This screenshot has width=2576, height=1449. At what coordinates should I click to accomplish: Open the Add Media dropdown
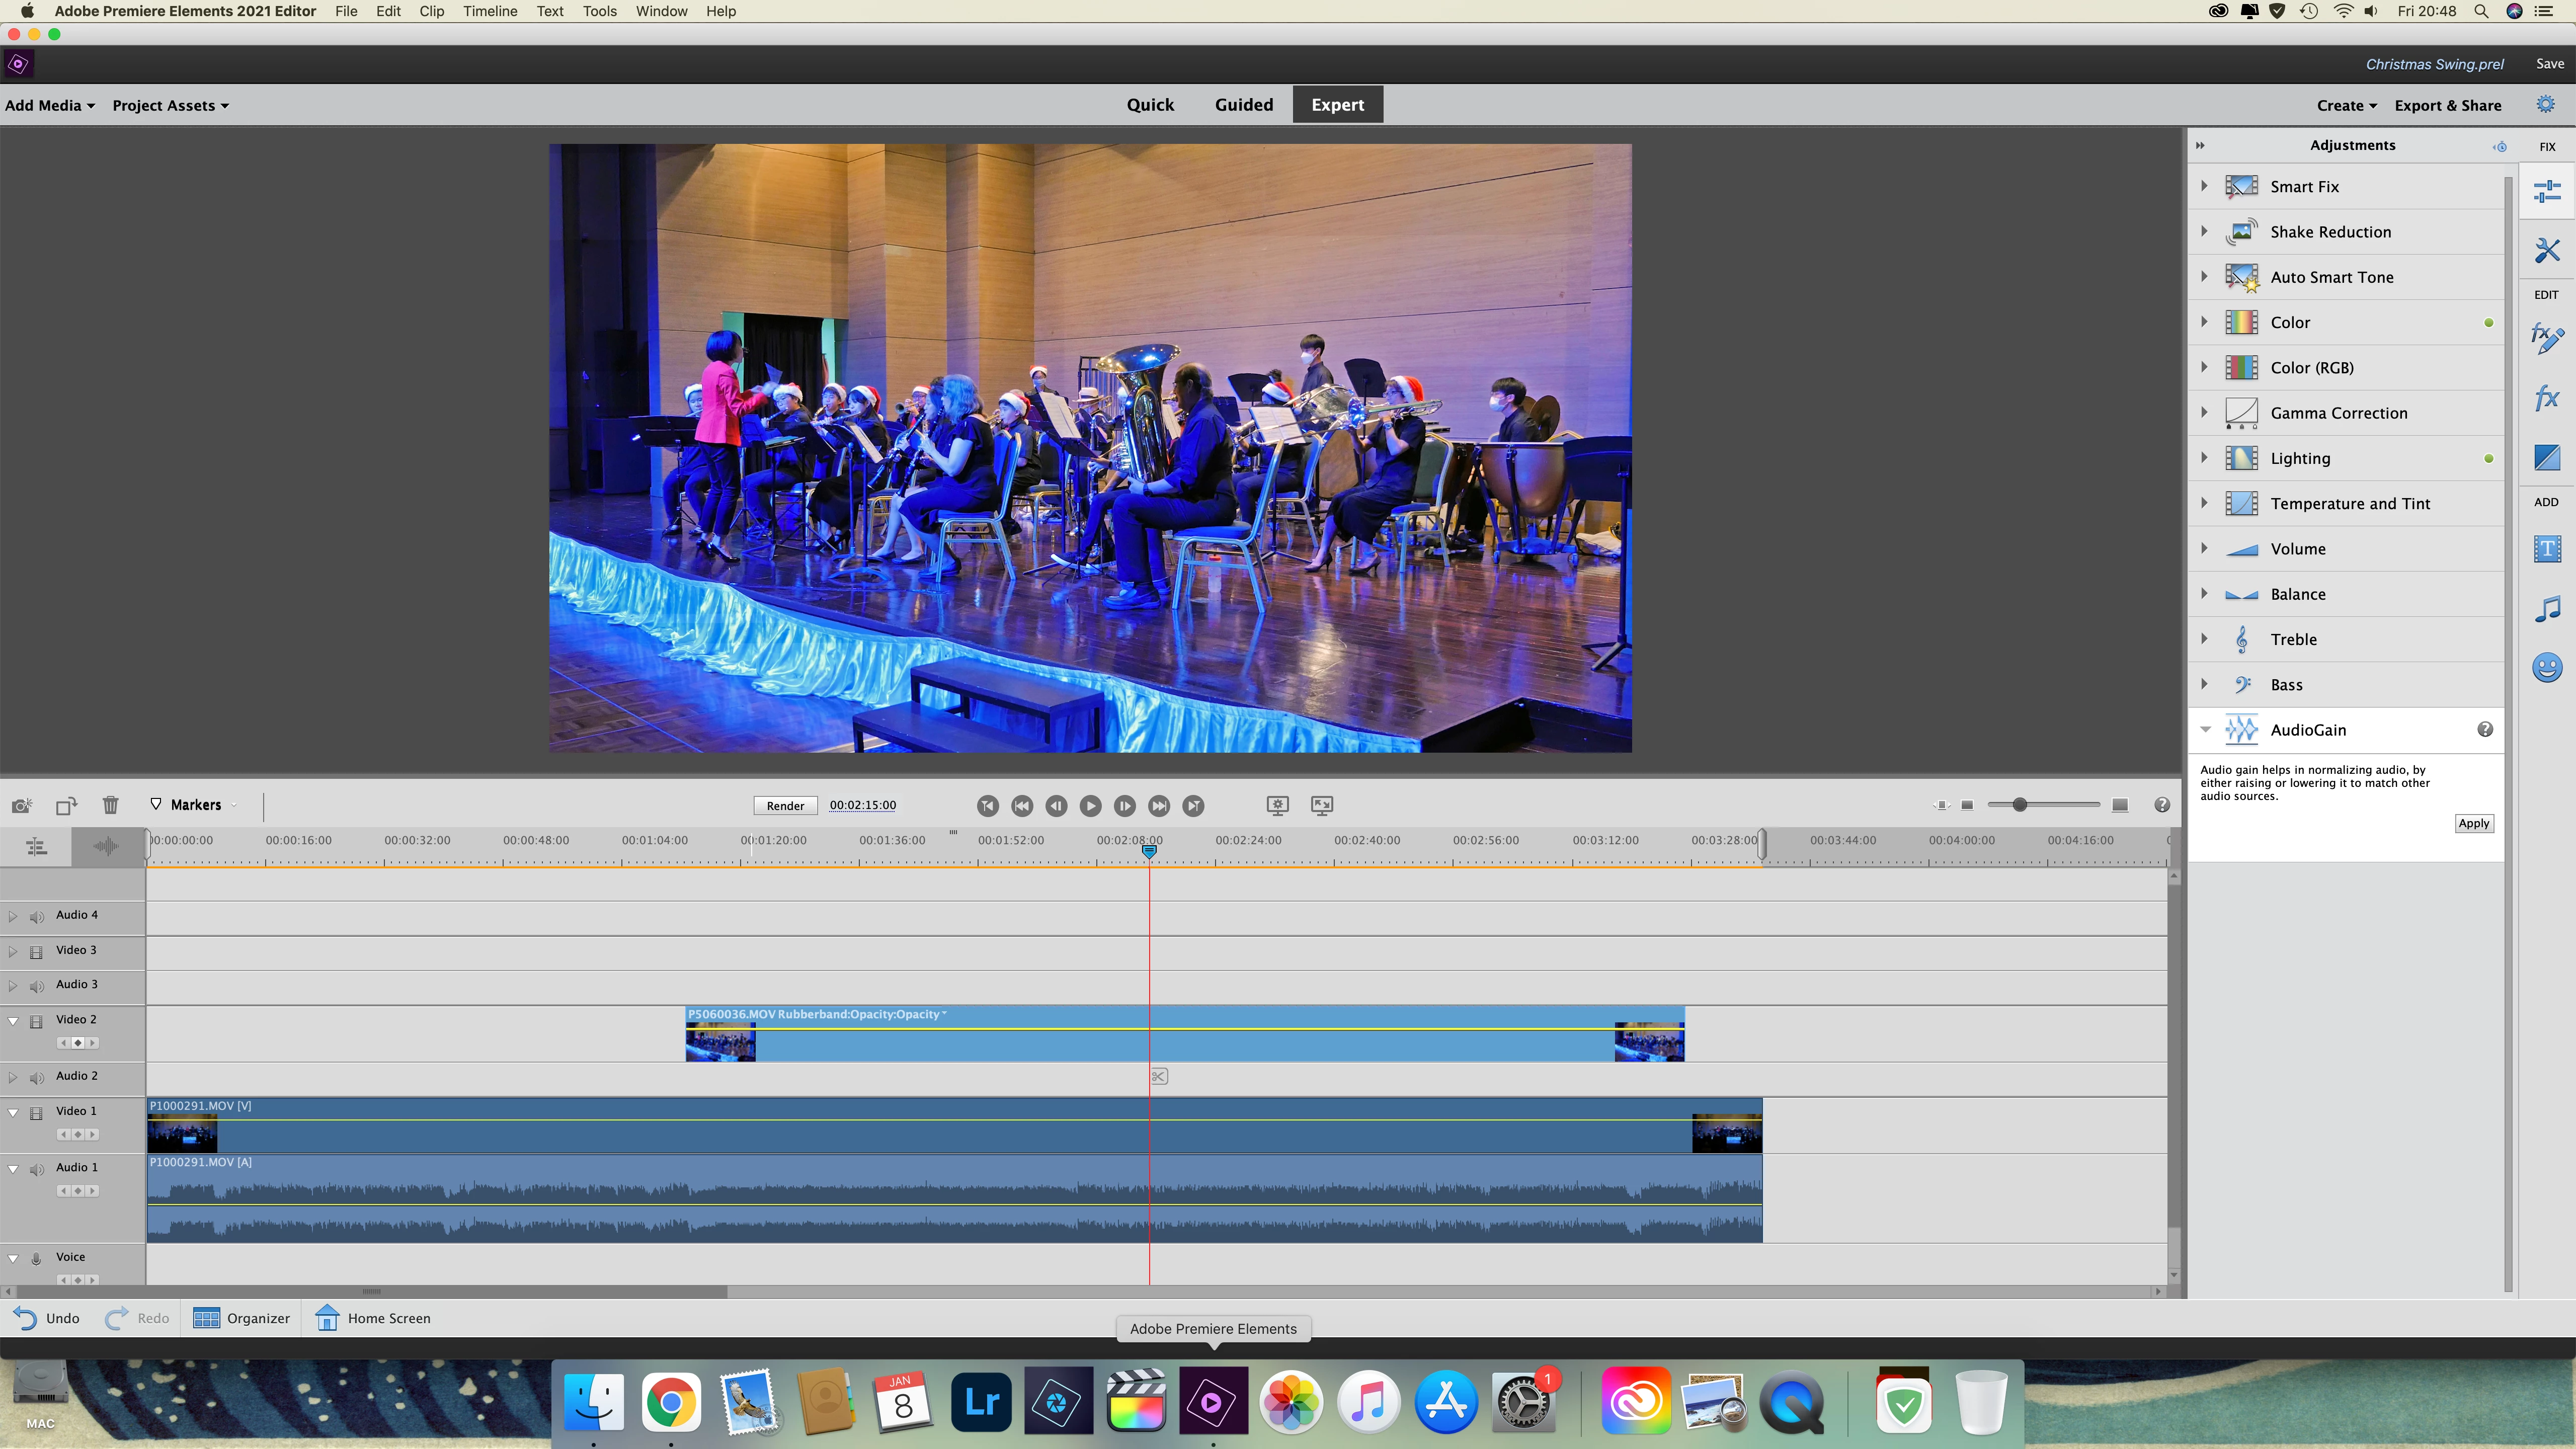tap(49, 106)
